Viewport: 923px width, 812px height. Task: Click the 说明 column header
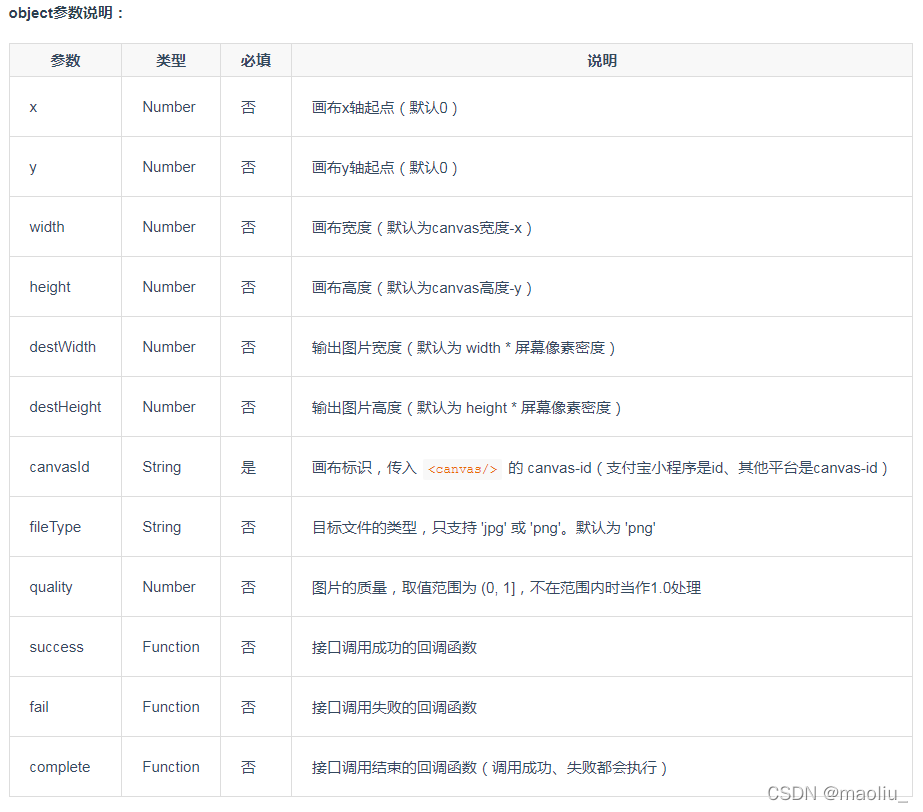[601, 60]
